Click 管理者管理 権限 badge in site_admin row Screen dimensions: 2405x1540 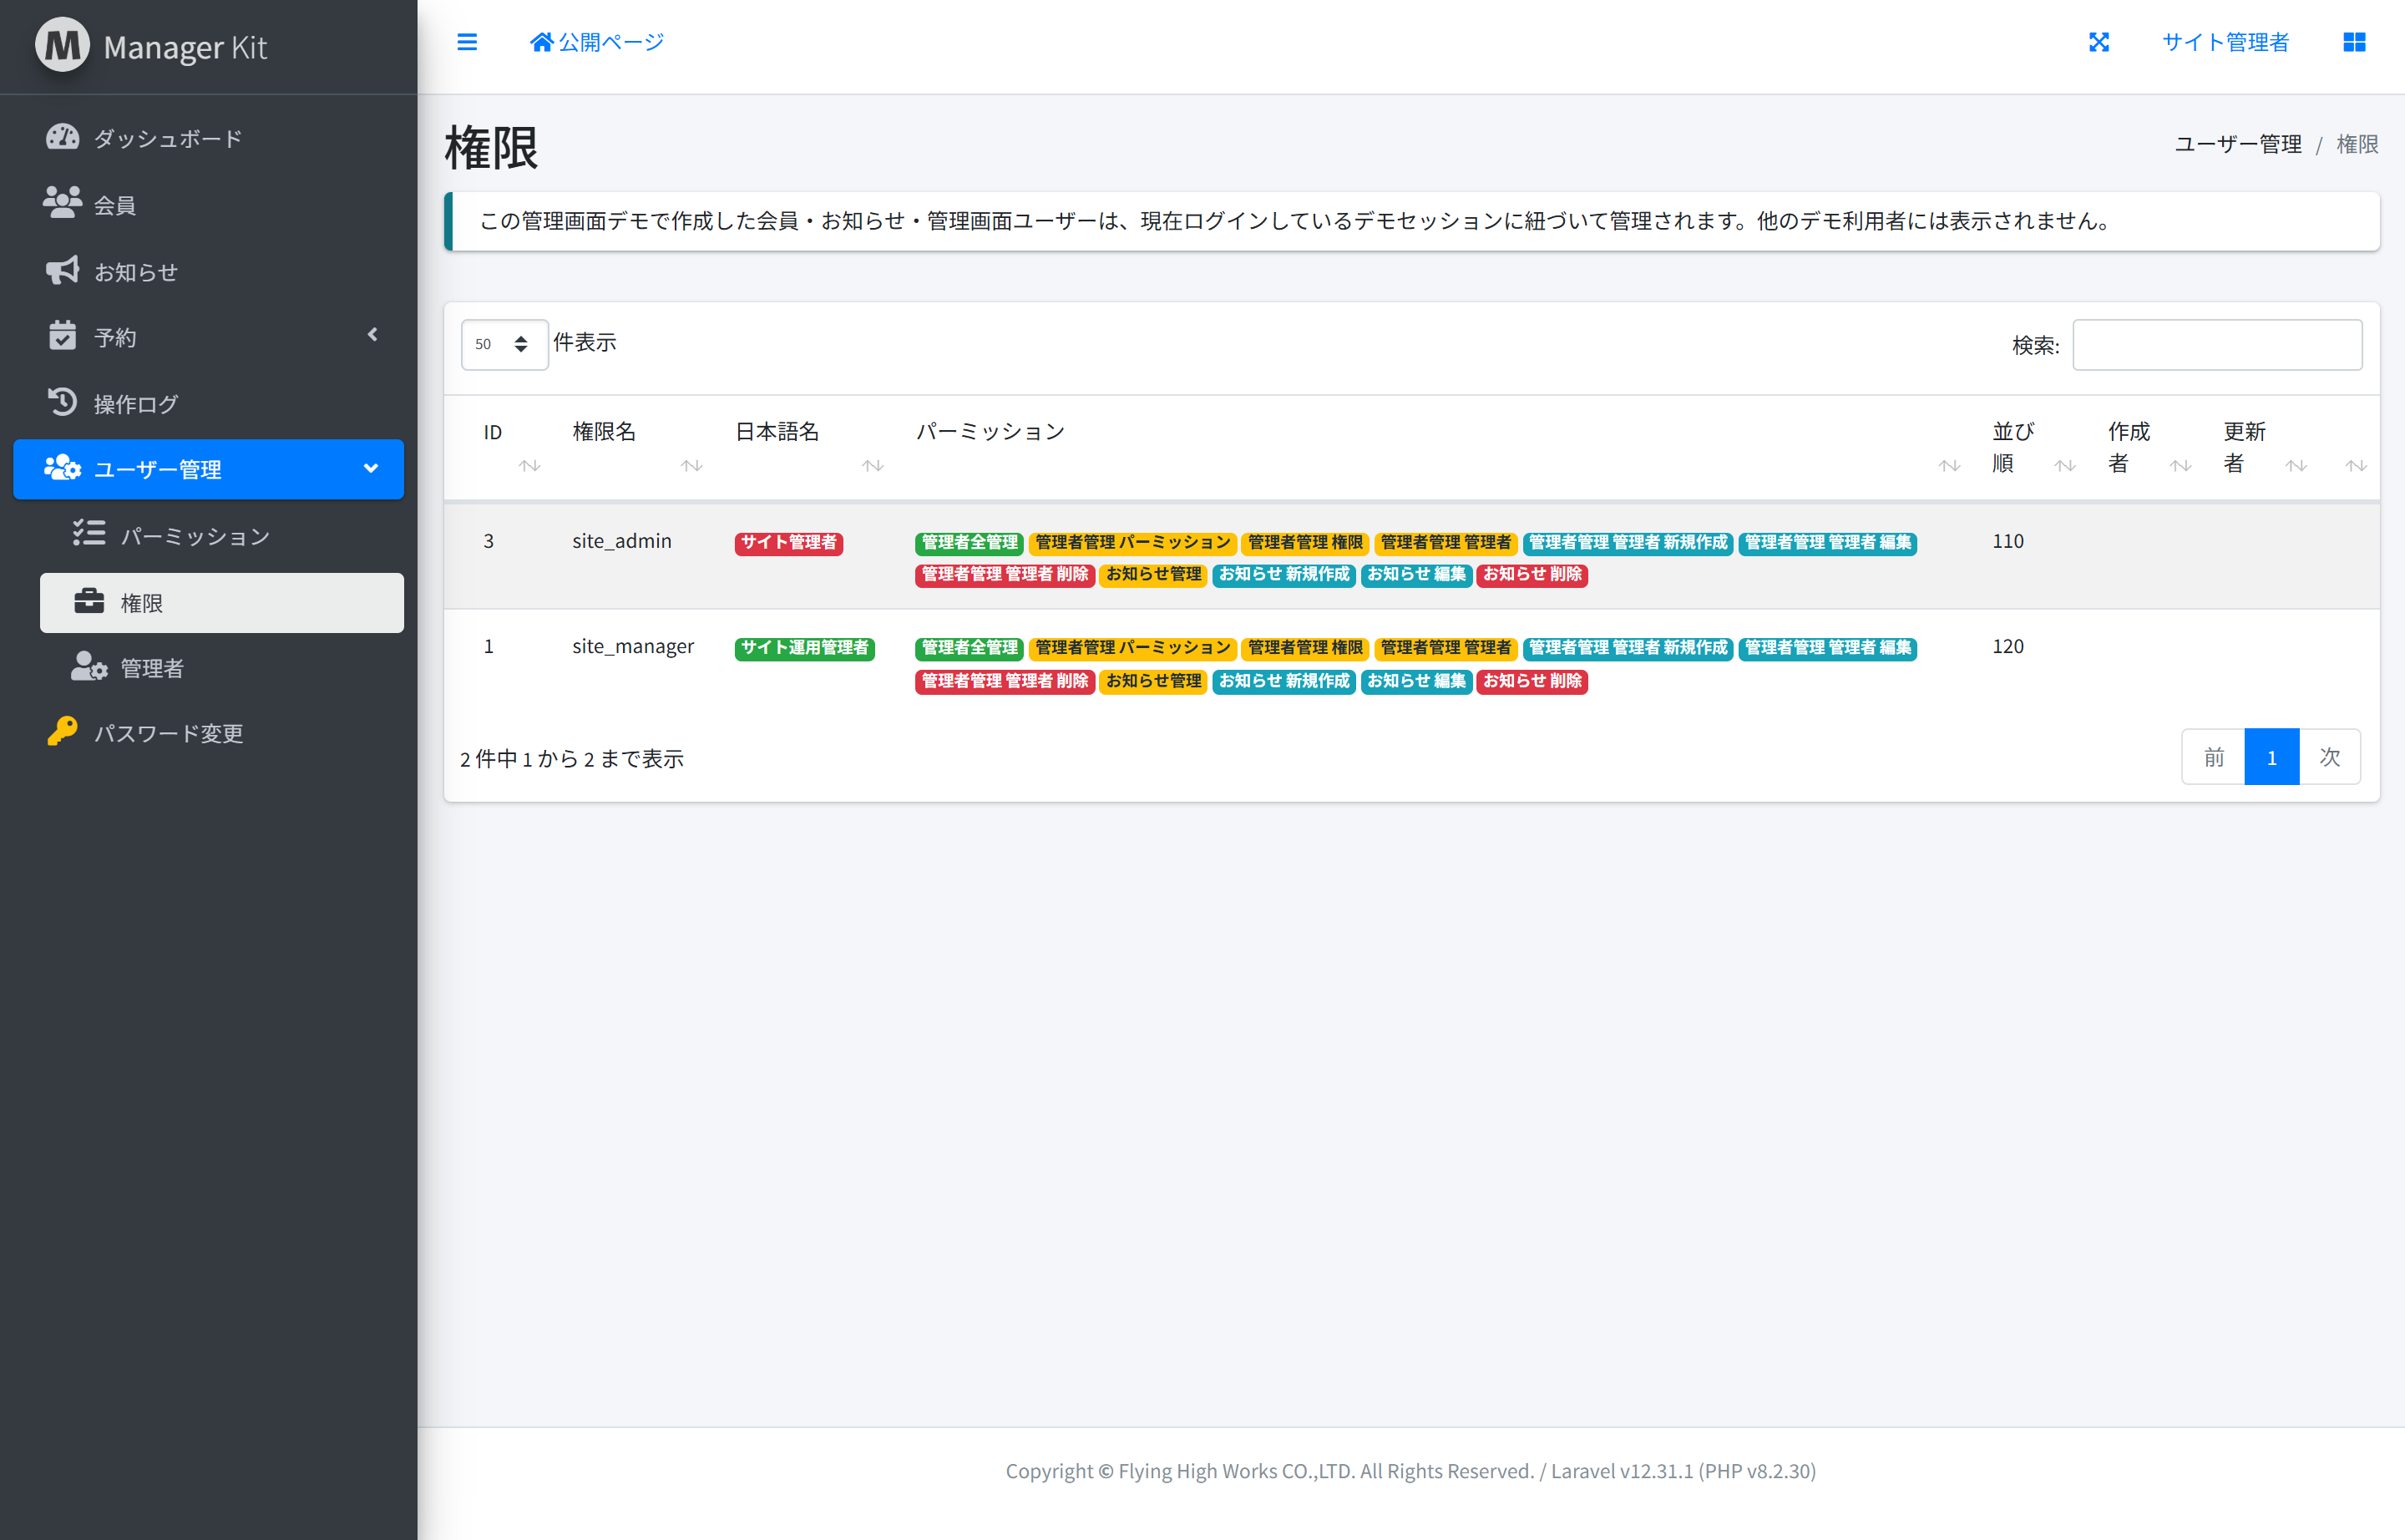(x=1304, y=543)
